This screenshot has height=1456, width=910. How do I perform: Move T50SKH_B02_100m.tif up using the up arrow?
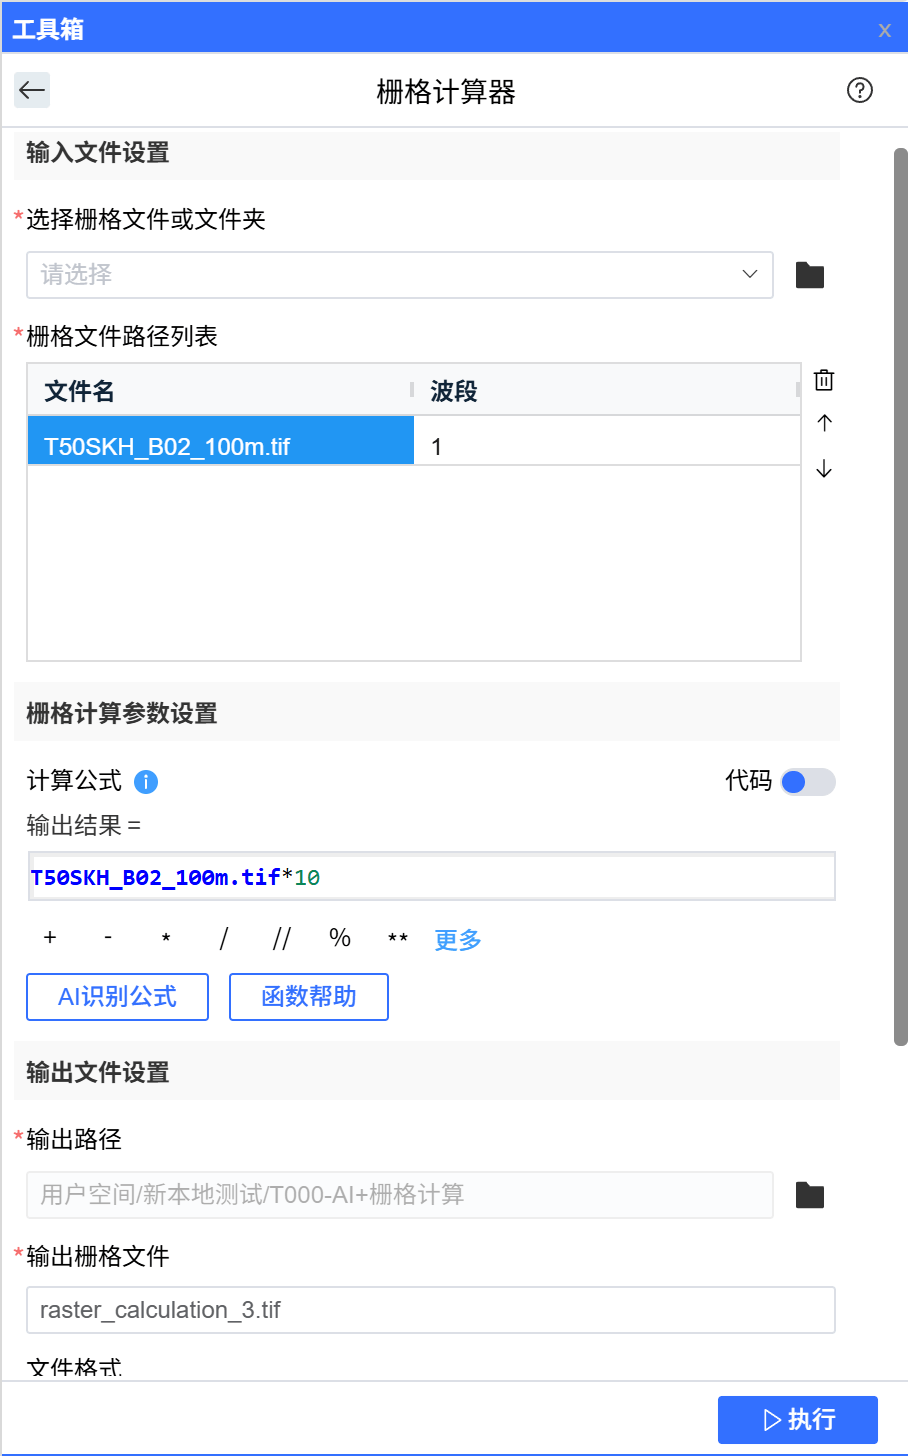tap(823, 423)
